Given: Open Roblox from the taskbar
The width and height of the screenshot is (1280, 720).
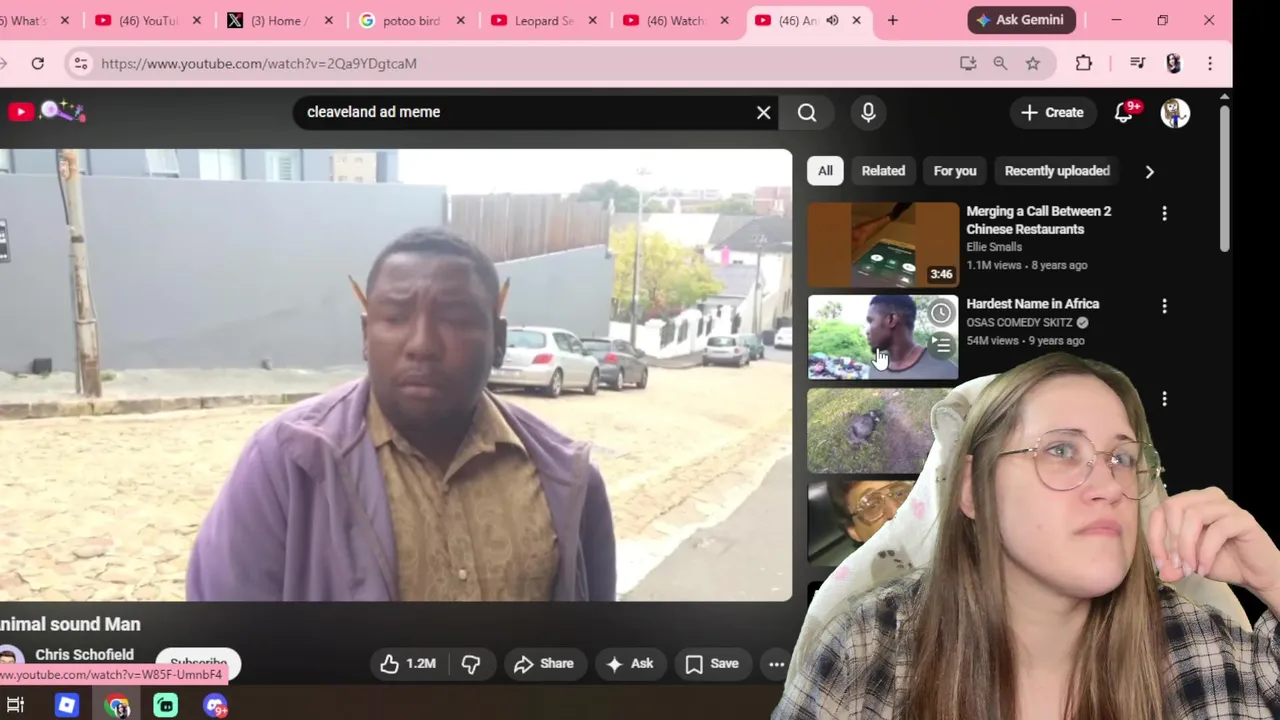Looking at the screenshot, I should (x=67, y=706).
